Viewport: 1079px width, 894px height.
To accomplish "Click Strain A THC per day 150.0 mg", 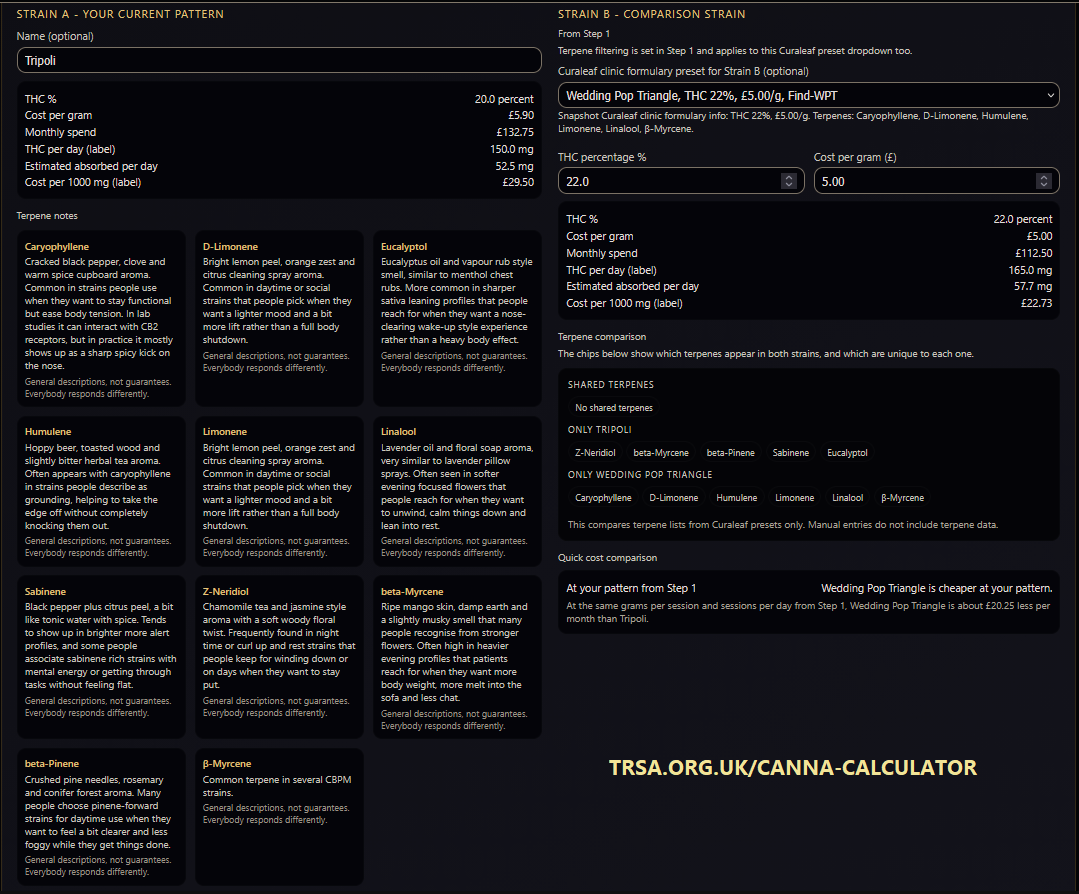I will tap(512, 149).
